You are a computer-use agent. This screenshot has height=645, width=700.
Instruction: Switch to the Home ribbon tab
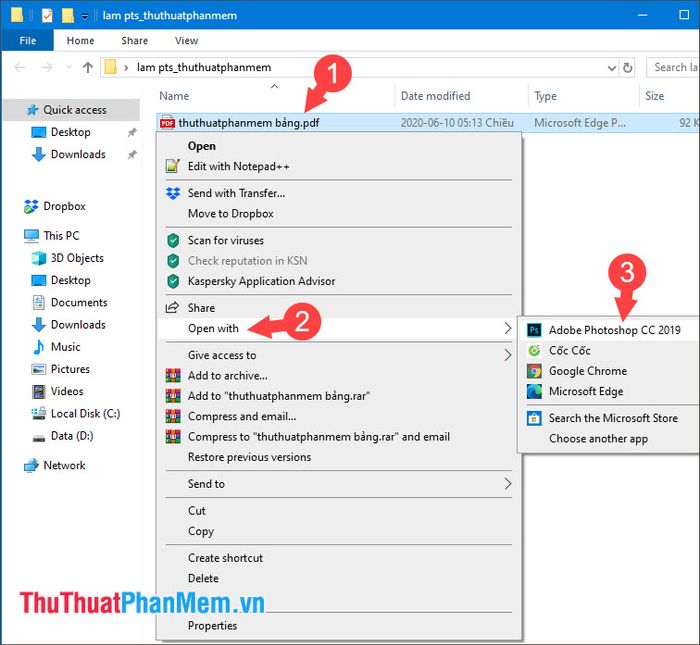coord(80,41)
